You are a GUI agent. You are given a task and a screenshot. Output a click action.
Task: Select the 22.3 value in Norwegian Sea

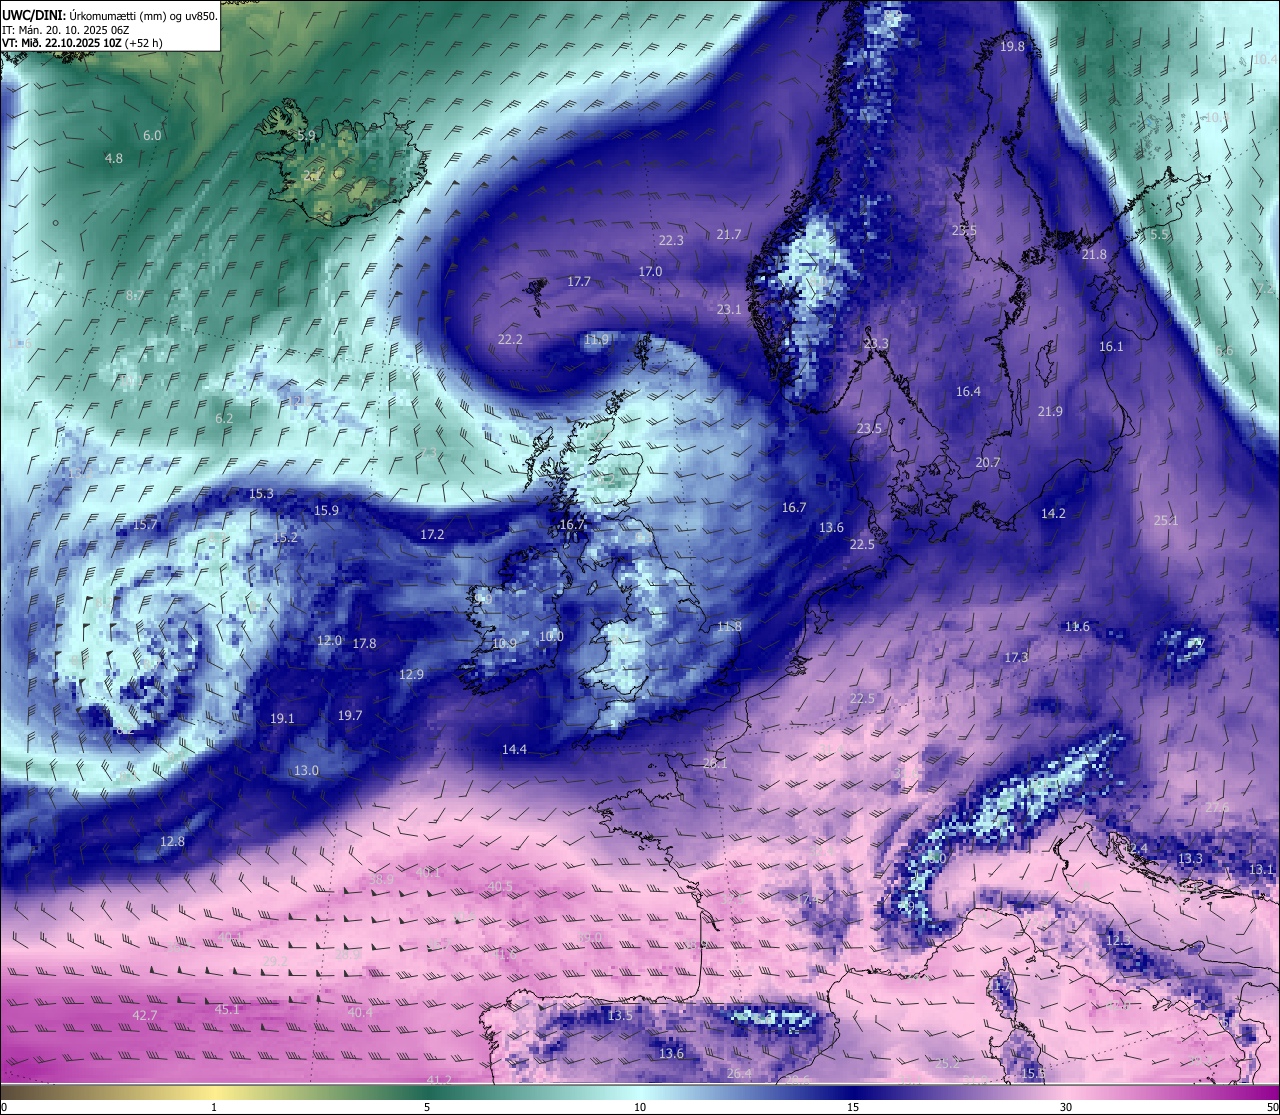coord(671,240)
